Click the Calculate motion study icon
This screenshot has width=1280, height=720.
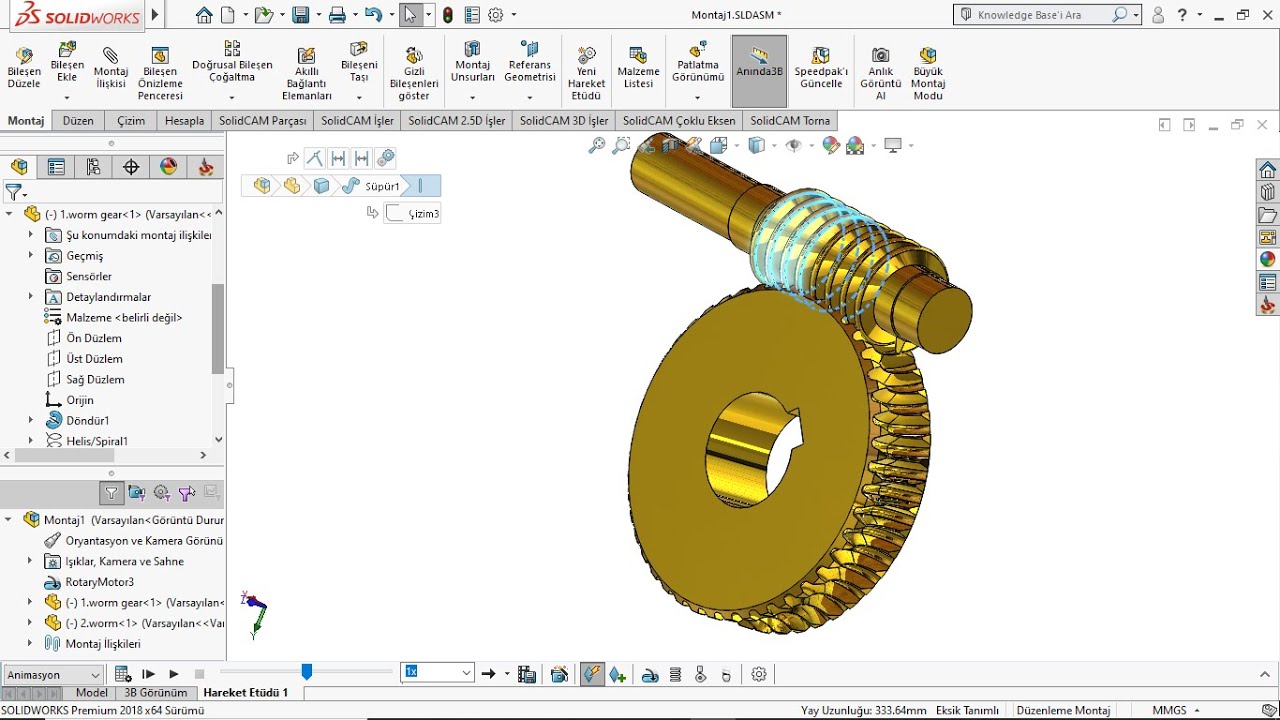pos(123,674)
